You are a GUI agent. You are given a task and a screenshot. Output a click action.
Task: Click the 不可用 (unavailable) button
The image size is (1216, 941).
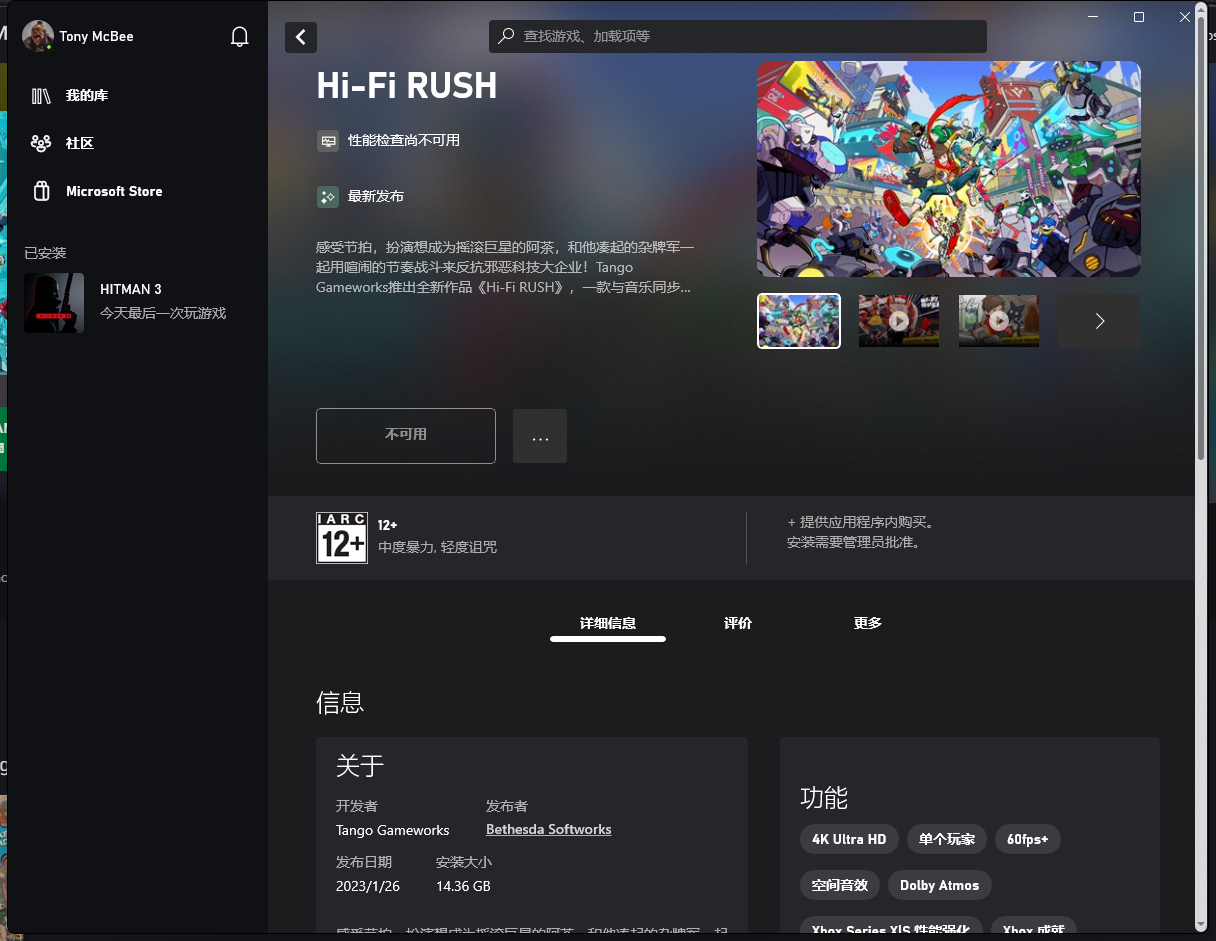pyautogui.click(x=406, y=436)
